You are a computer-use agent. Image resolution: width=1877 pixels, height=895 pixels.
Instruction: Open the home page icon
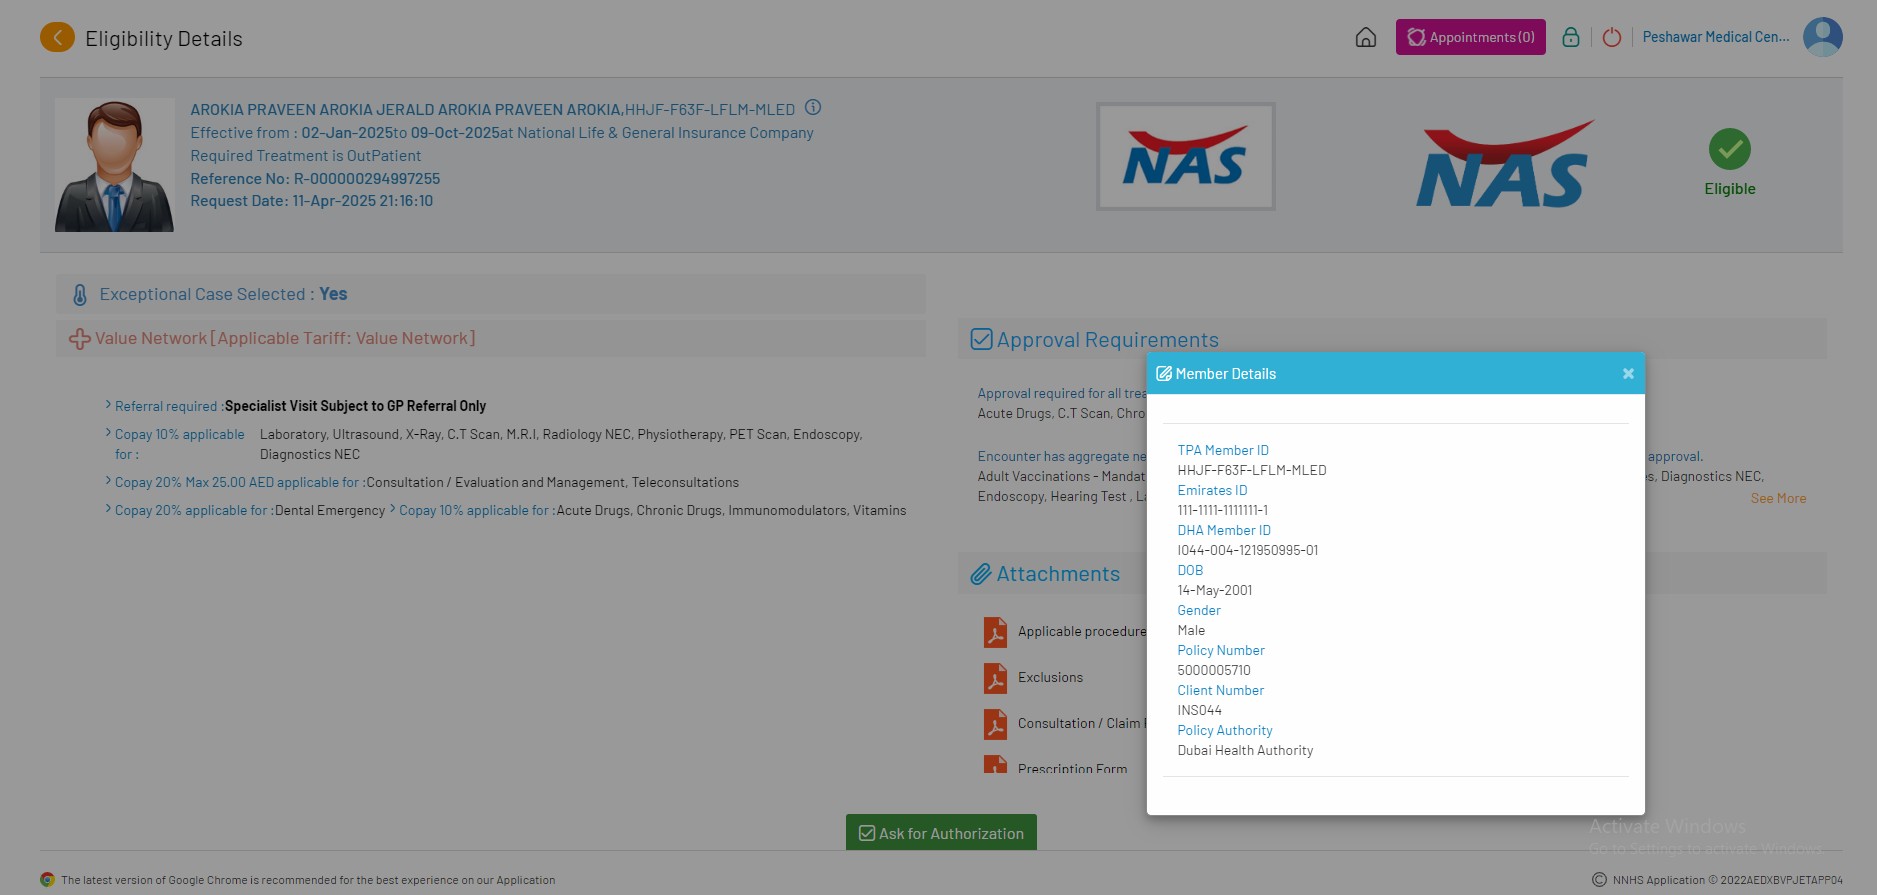[1365, 37]
